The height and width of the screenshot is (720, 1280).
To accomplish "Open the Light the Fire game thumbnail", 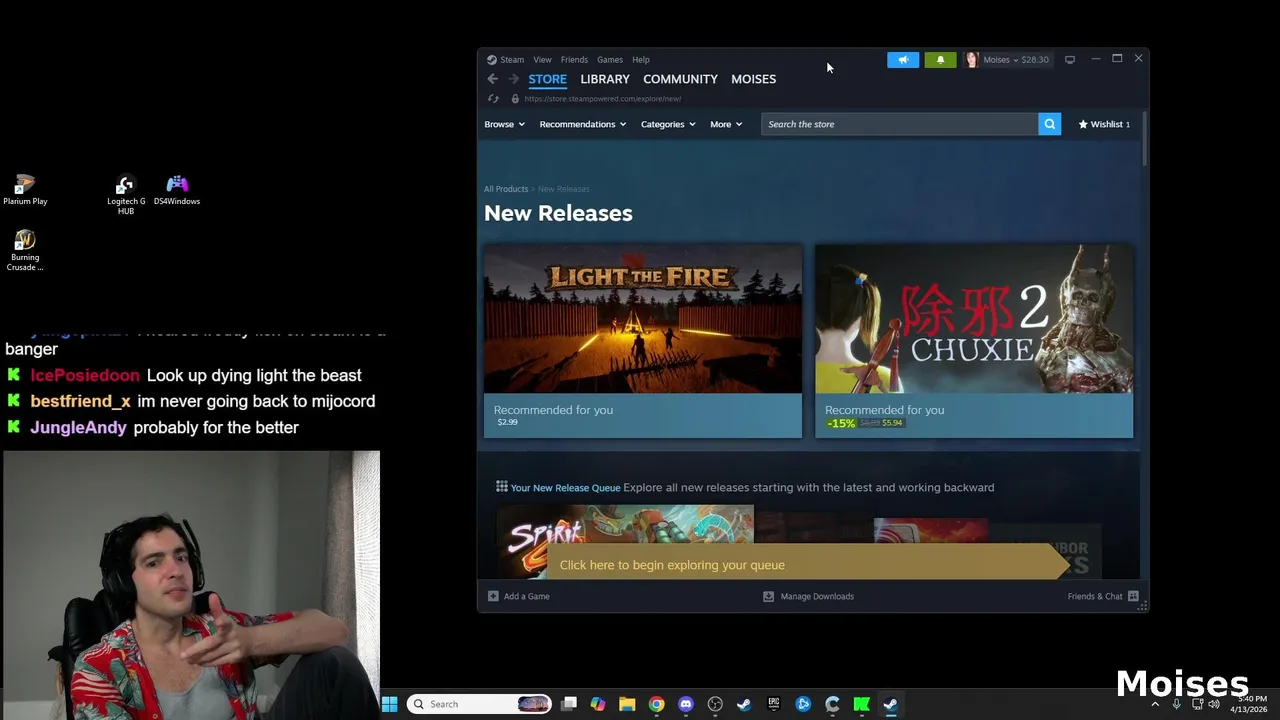I will coord(643,319).
